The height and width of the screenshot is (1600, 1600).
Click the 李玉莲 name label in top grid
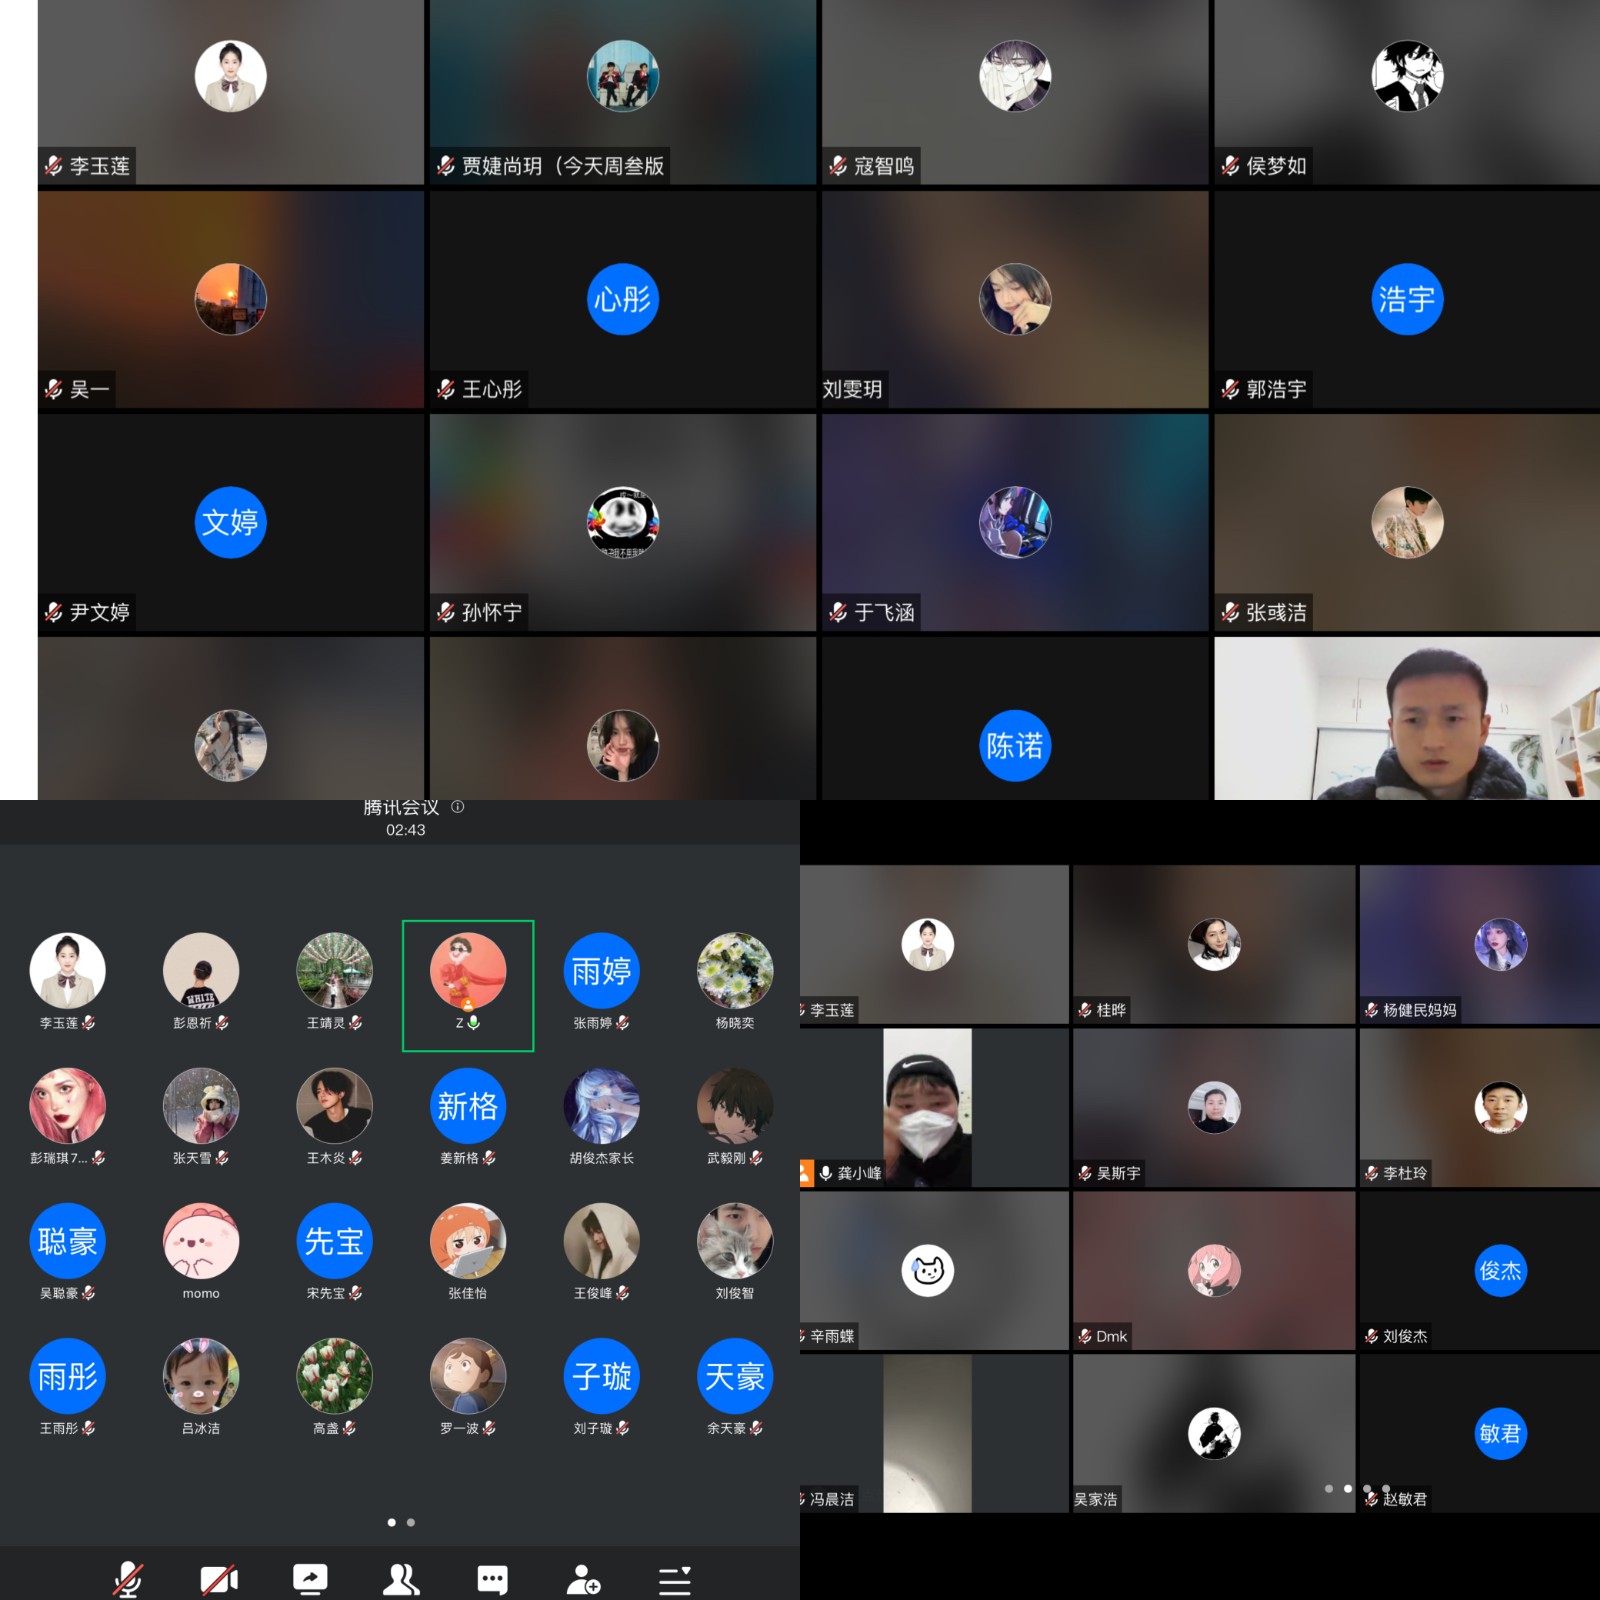(x=99, y=166)
